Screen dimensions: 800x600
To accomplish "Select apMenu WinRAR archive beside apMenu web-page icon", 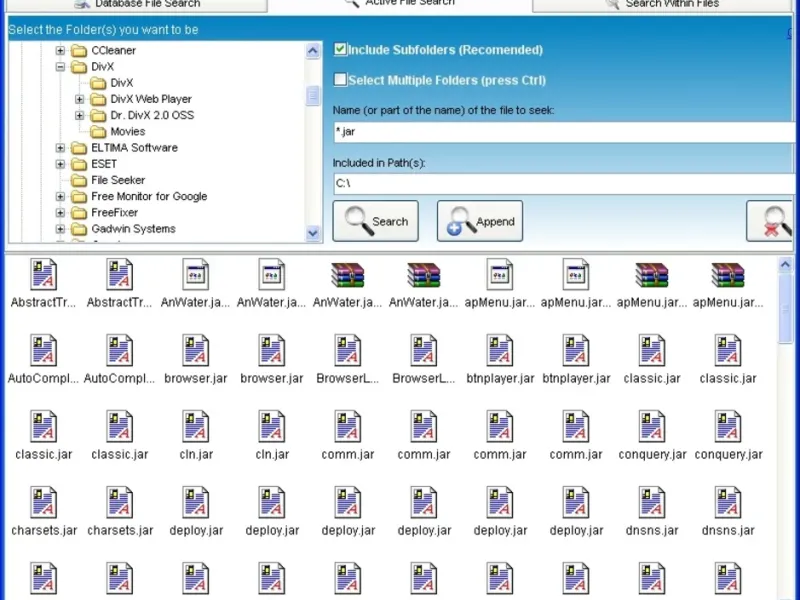I will (652, 274).
